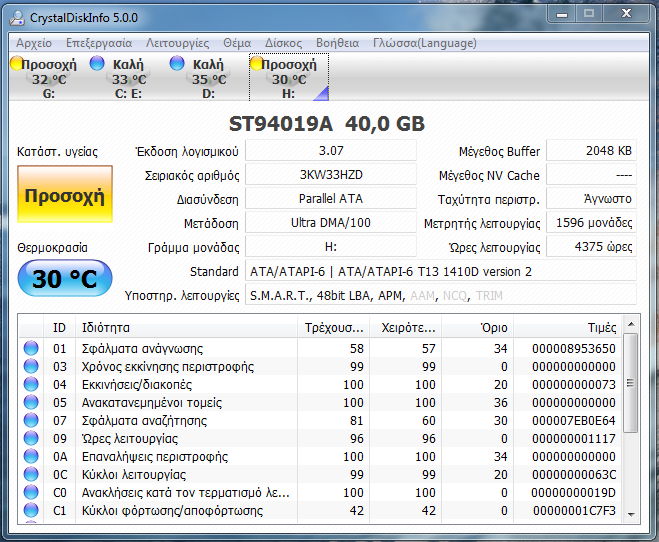Screen dimensions: 659x542
Task: Click the Χειρότε... column header
Action: coord(406,327)
